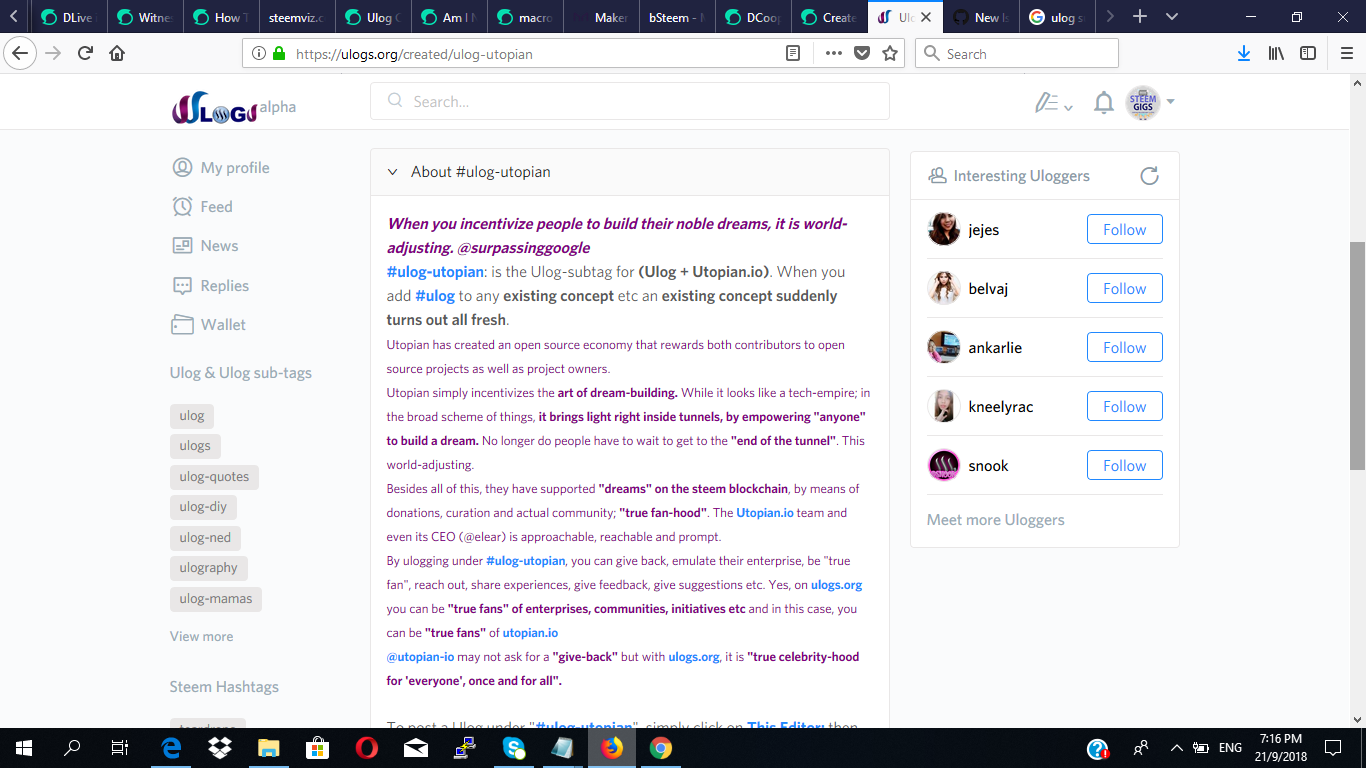Refresh the Interesting Uloggers list
This screenshot has width=1366, height=768.
1150,176
